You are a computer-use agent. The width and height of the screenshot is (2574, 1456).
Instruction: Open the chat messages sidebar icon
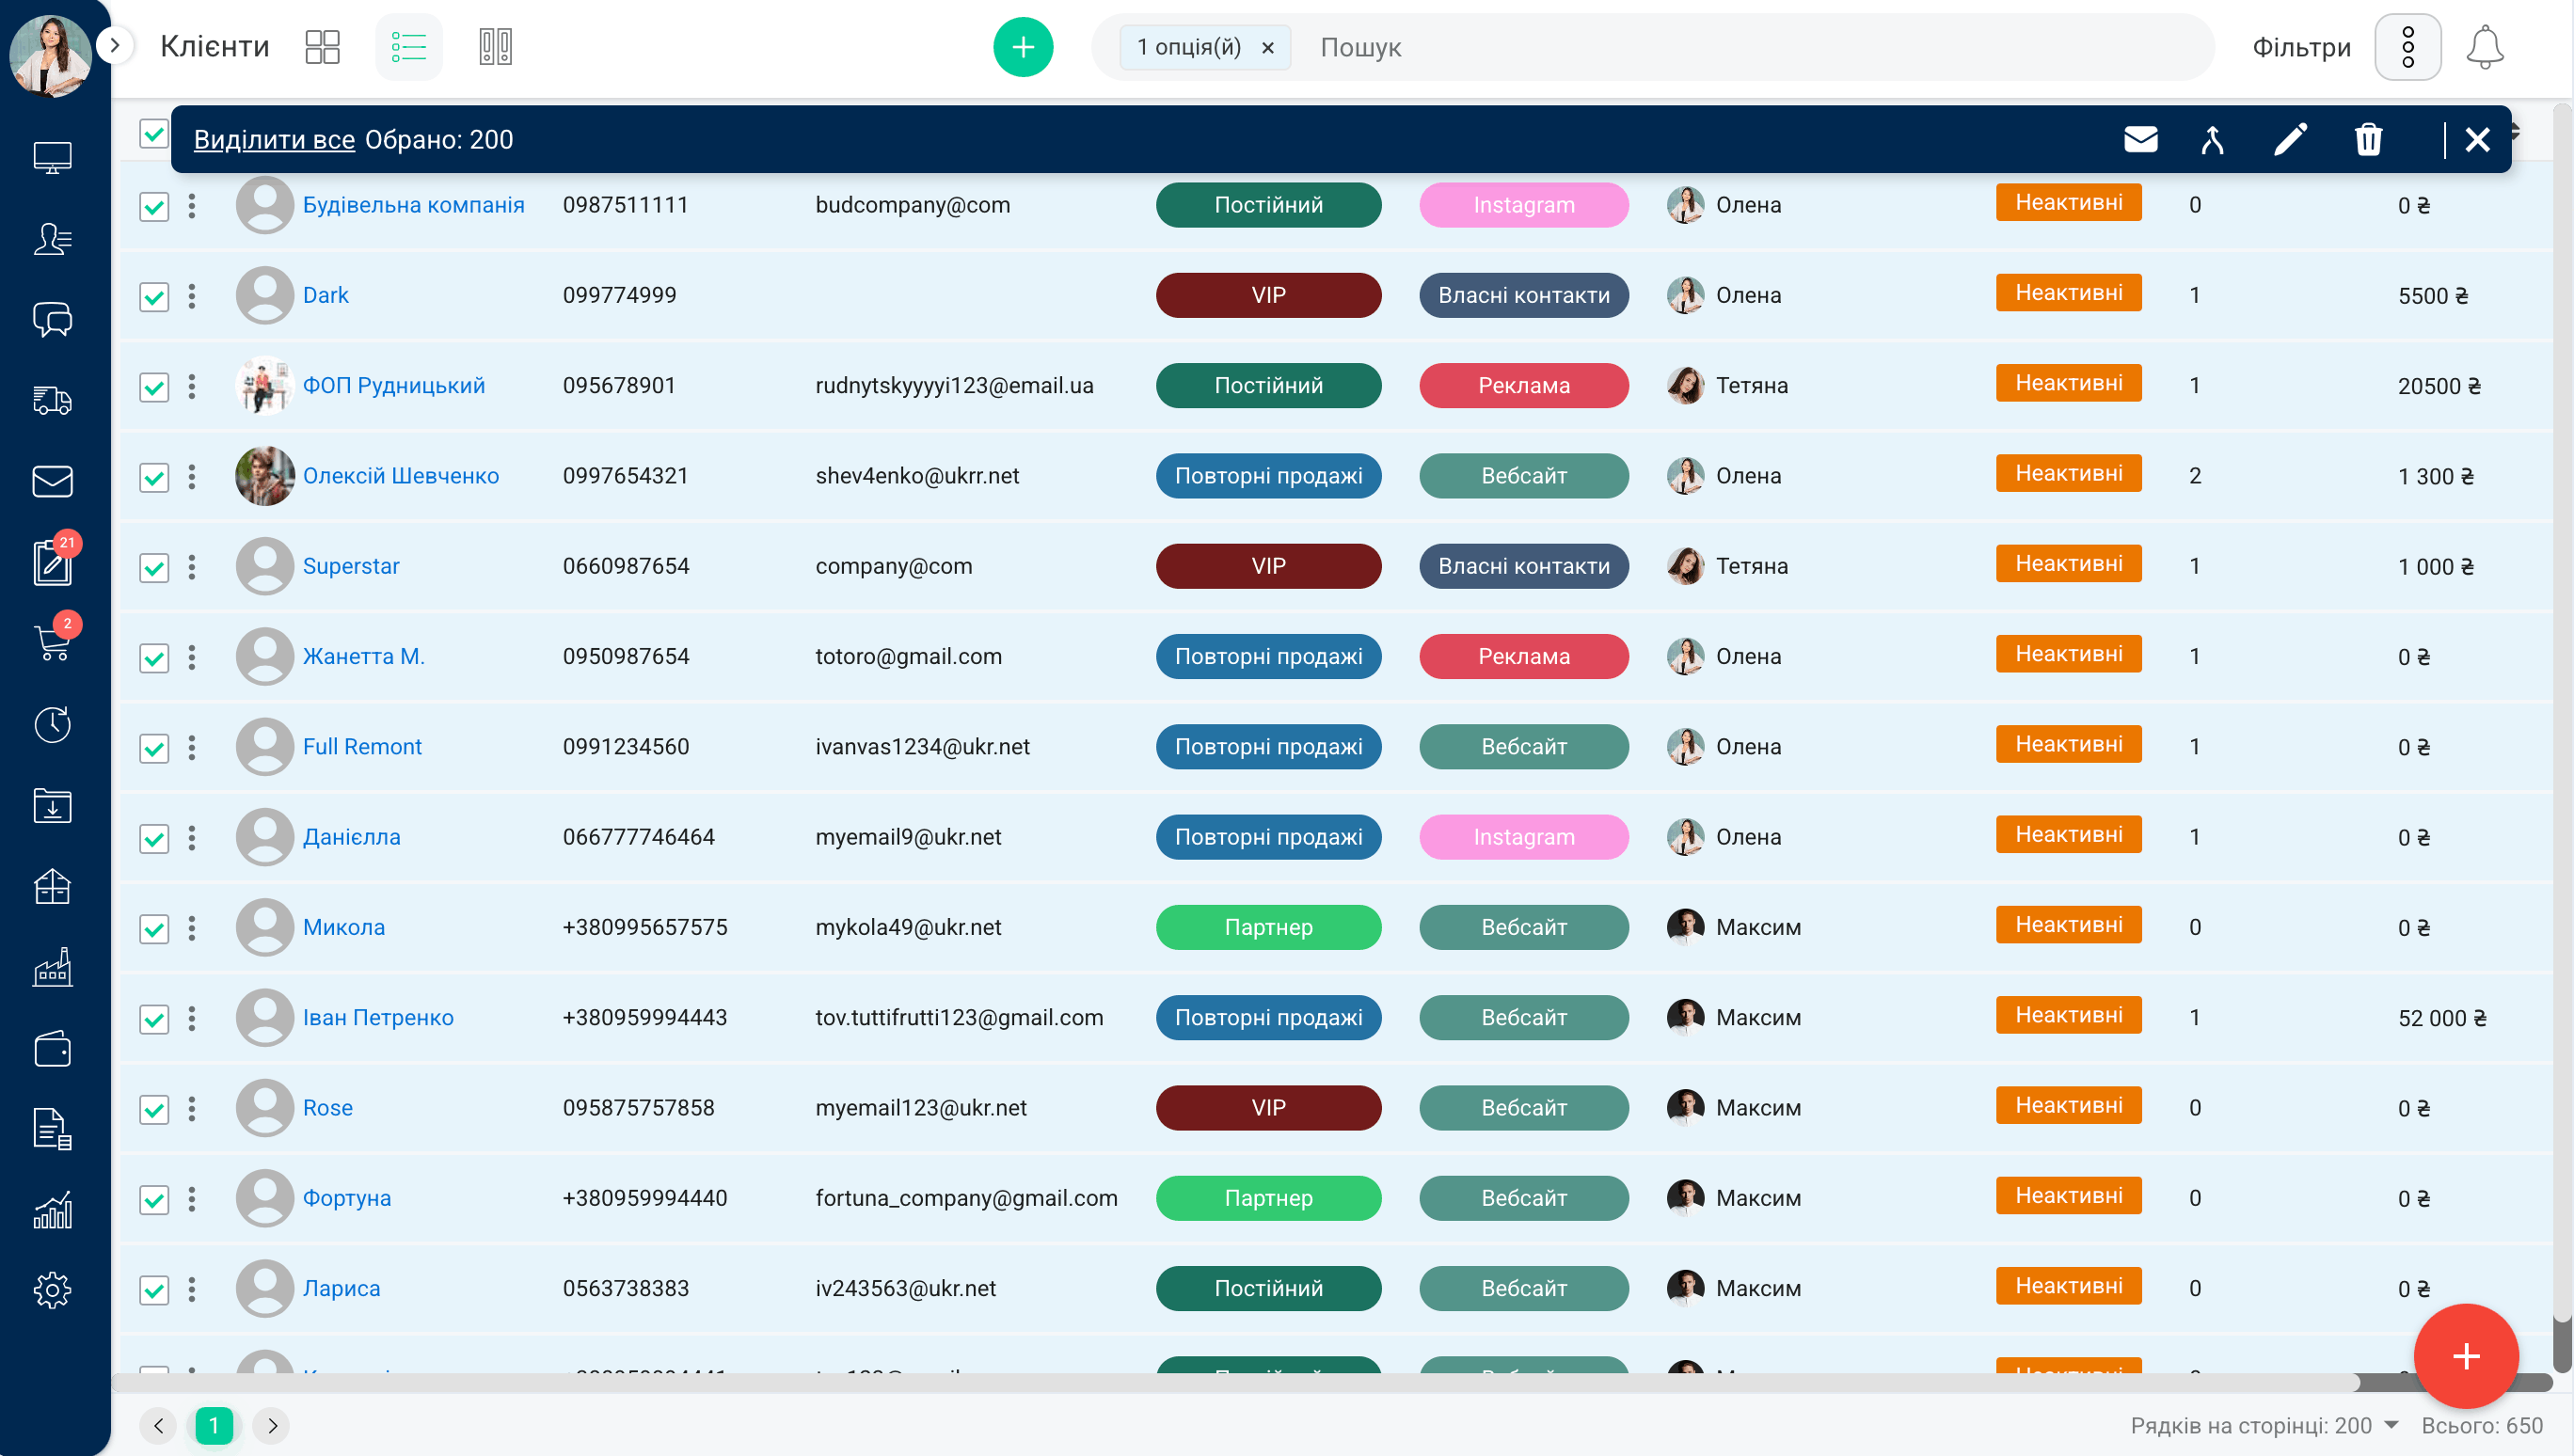click(52, 320)
